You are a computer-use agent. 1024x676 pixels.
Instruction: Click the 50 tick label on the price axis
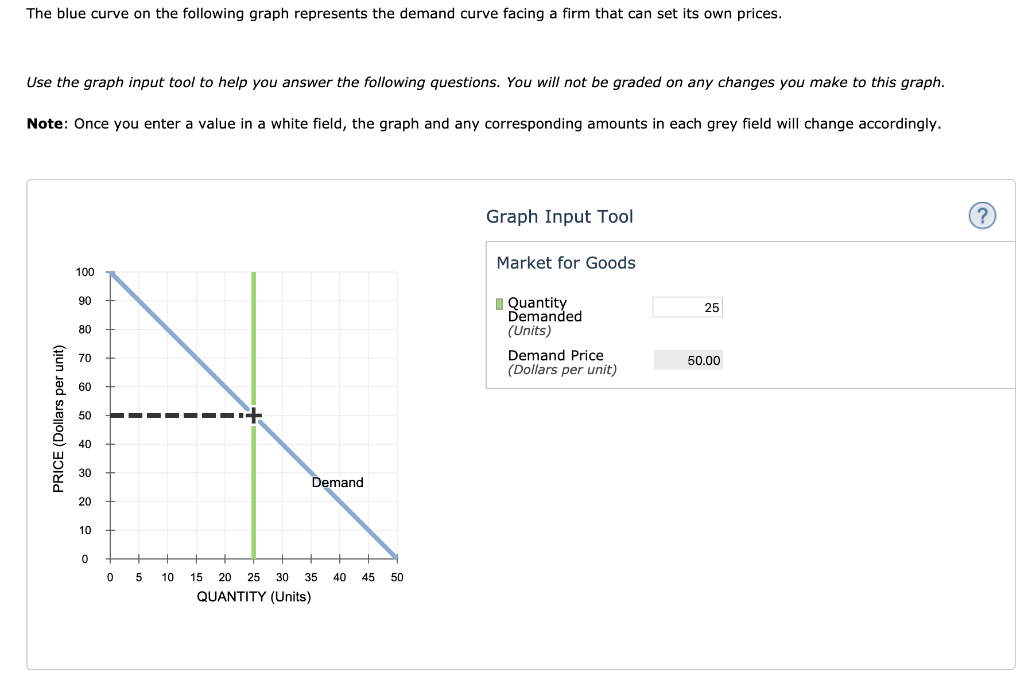click(85, 415)
